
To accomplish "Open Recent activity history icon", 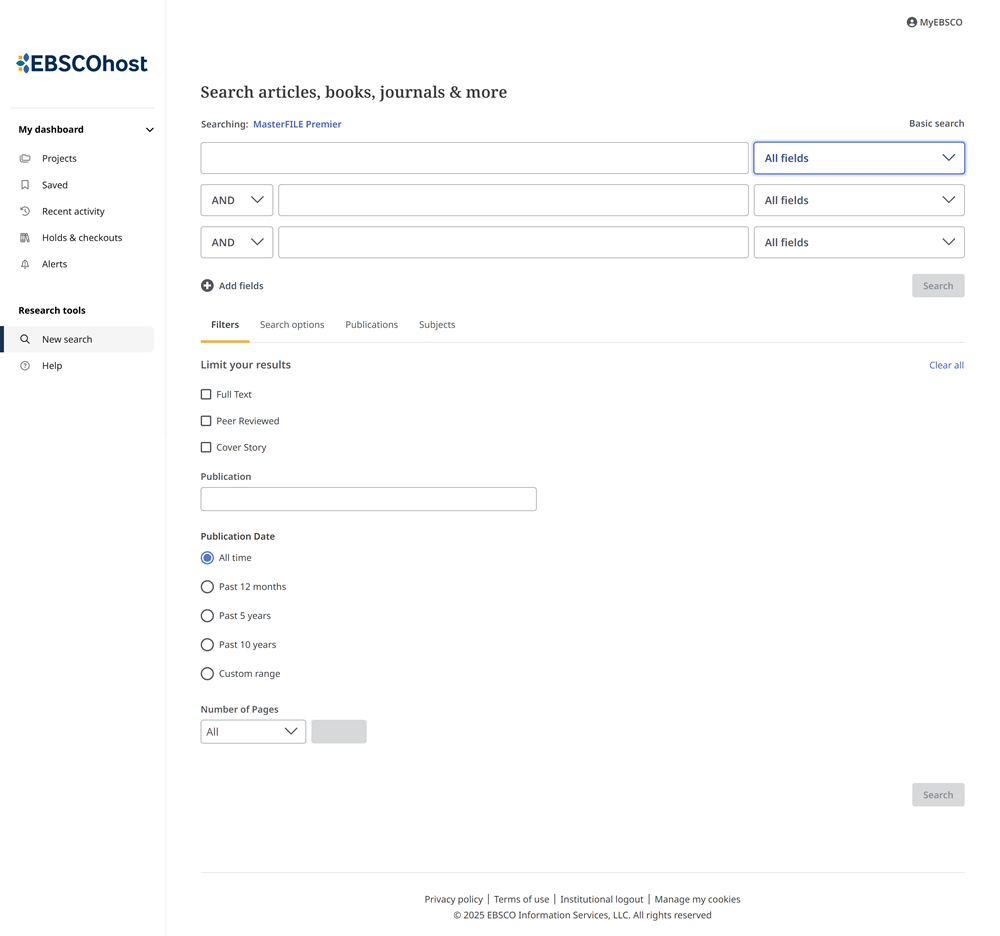I will [x=25, y=211].
